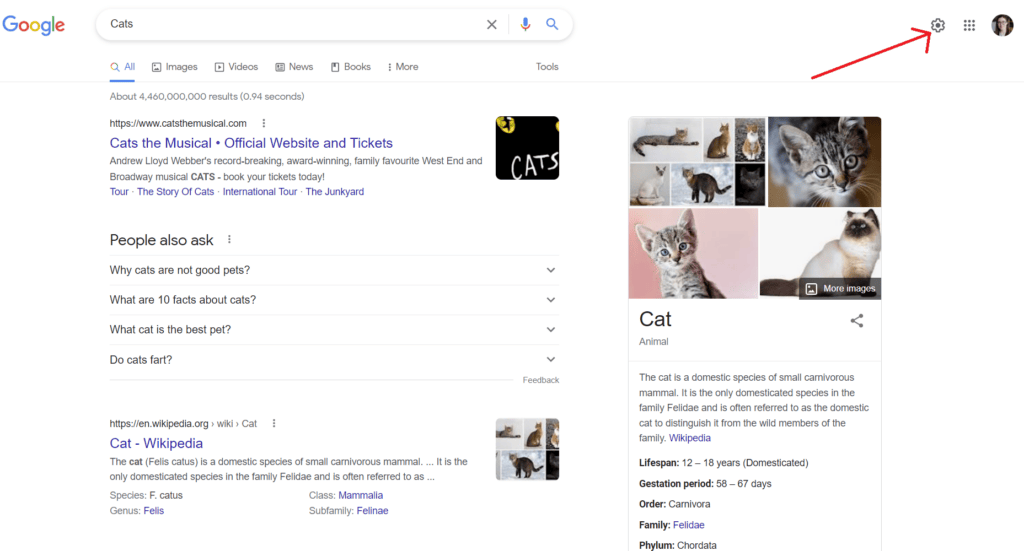
Task: Open the More search filters menu
Action: click(x=403, y=67)
